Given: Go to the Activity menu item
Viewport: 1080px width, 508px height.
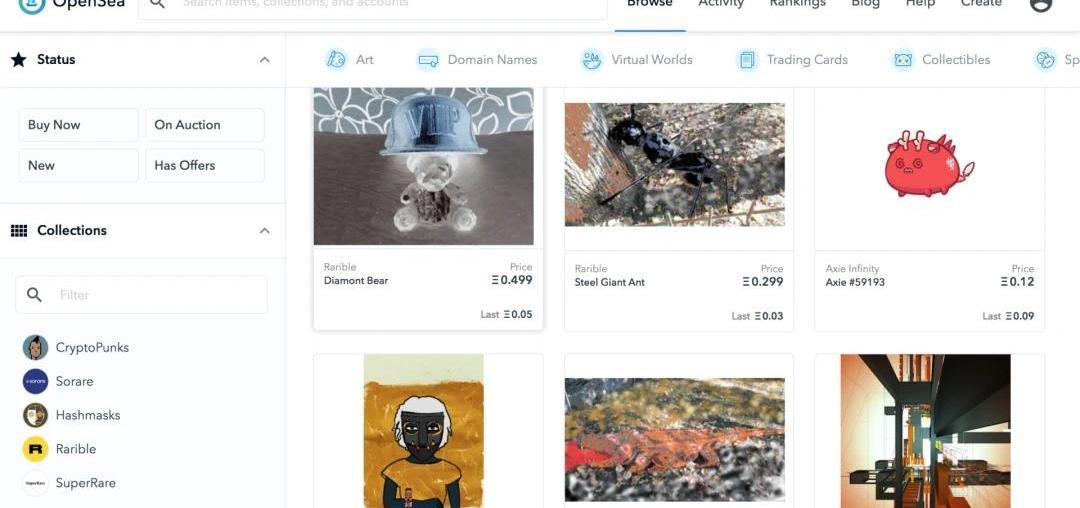Looking at the screenshot, I should point(721,3).
